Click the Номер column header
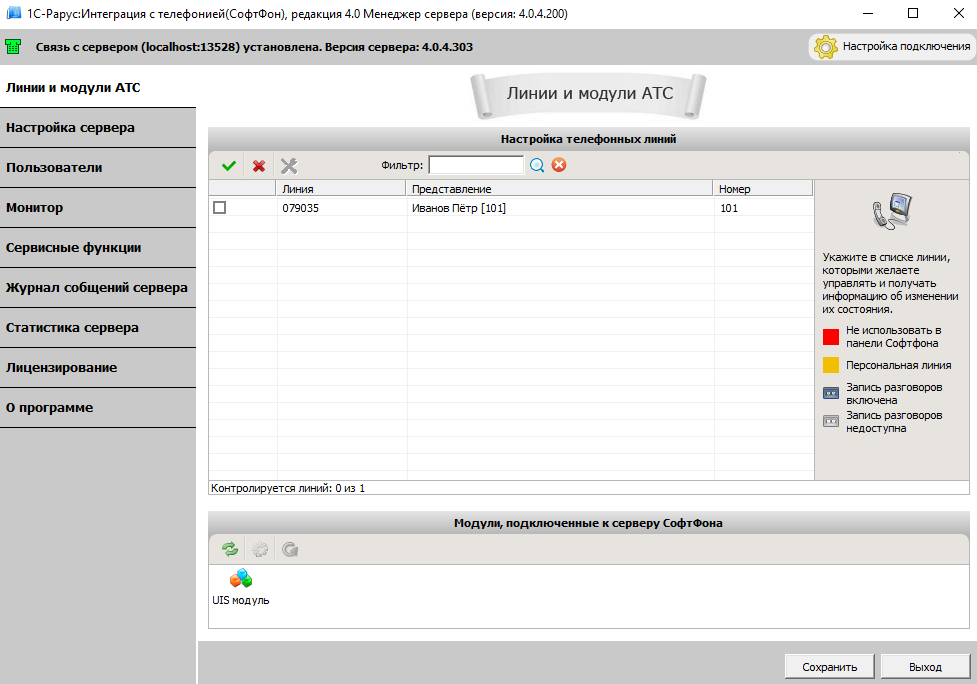The width and height of the screenshot is (977, 684). pyautogui.click(x=763, y=189)
